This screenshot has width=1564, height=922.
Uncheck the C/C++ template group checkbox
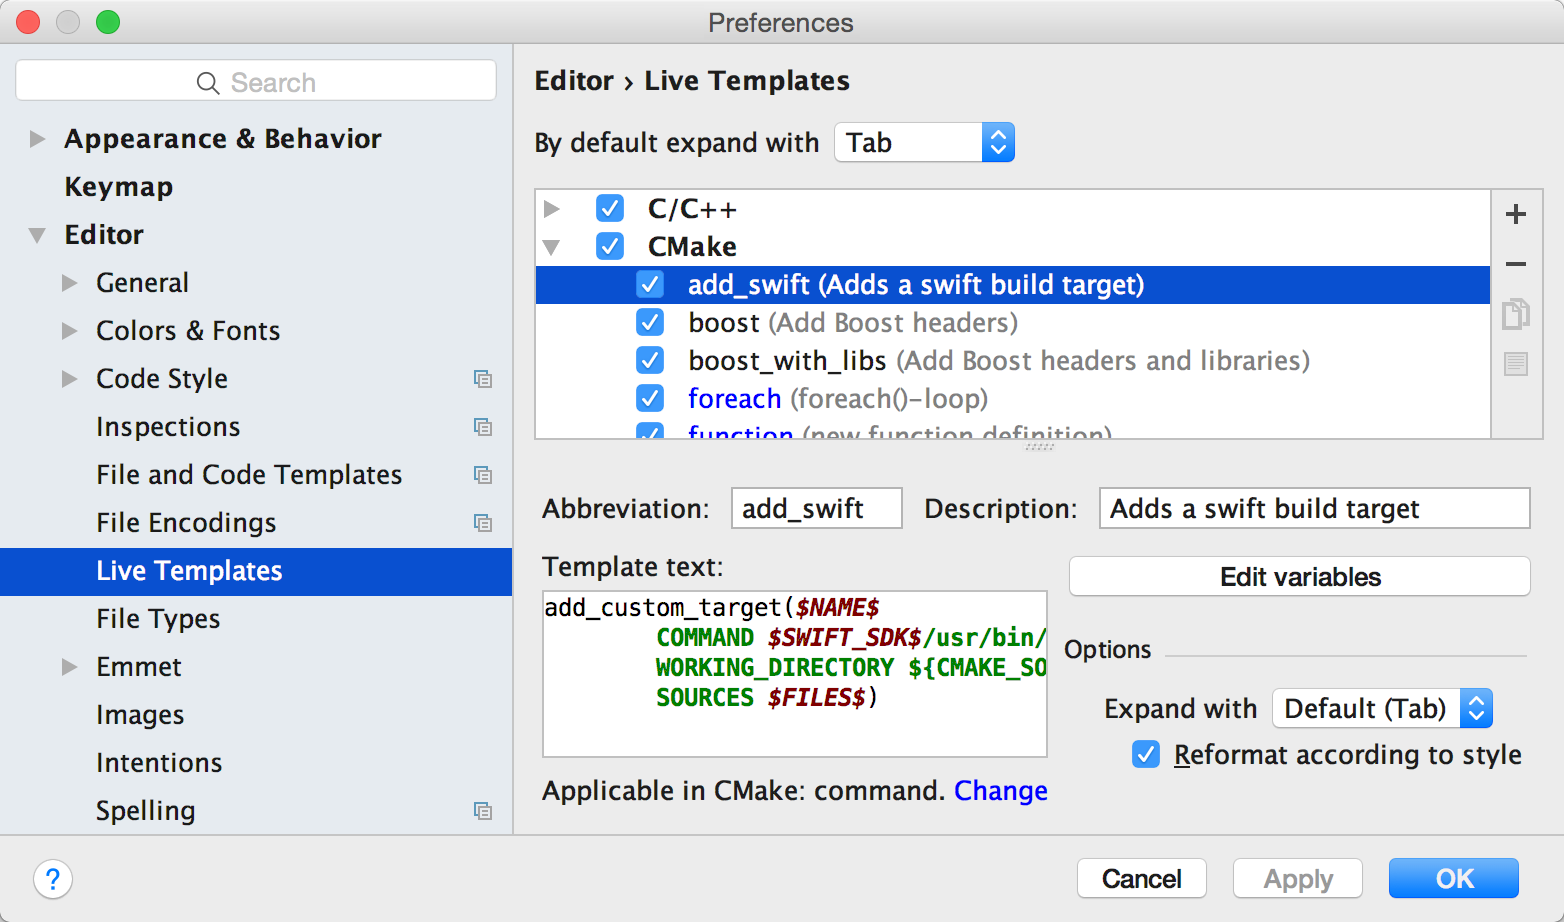(610, 208)
